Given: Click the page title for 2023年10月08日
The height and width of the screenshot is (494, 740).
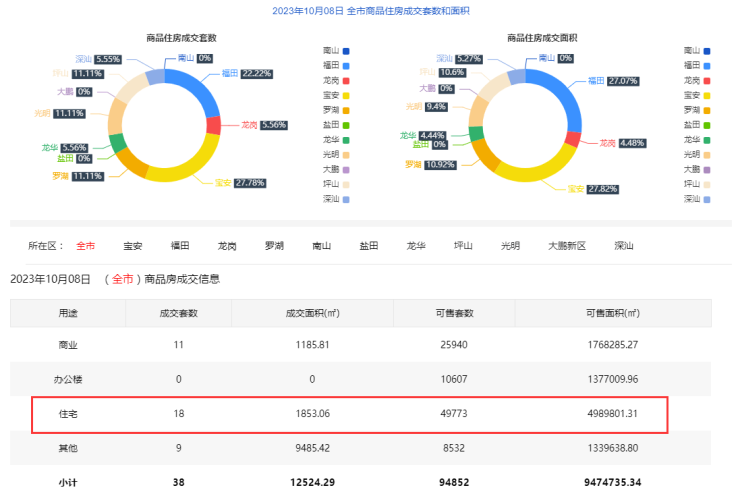Looking at the screenshot, I should click(371, 11).
